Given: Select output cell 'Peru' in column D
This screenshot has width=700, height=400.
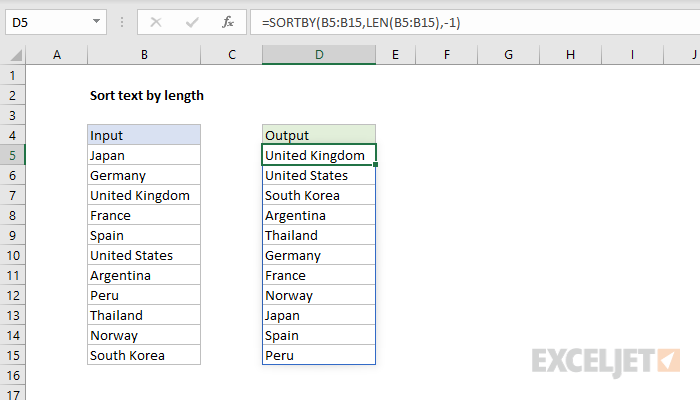Looking at the screenshot, I should pyautogui.click(x=319, y=355).
